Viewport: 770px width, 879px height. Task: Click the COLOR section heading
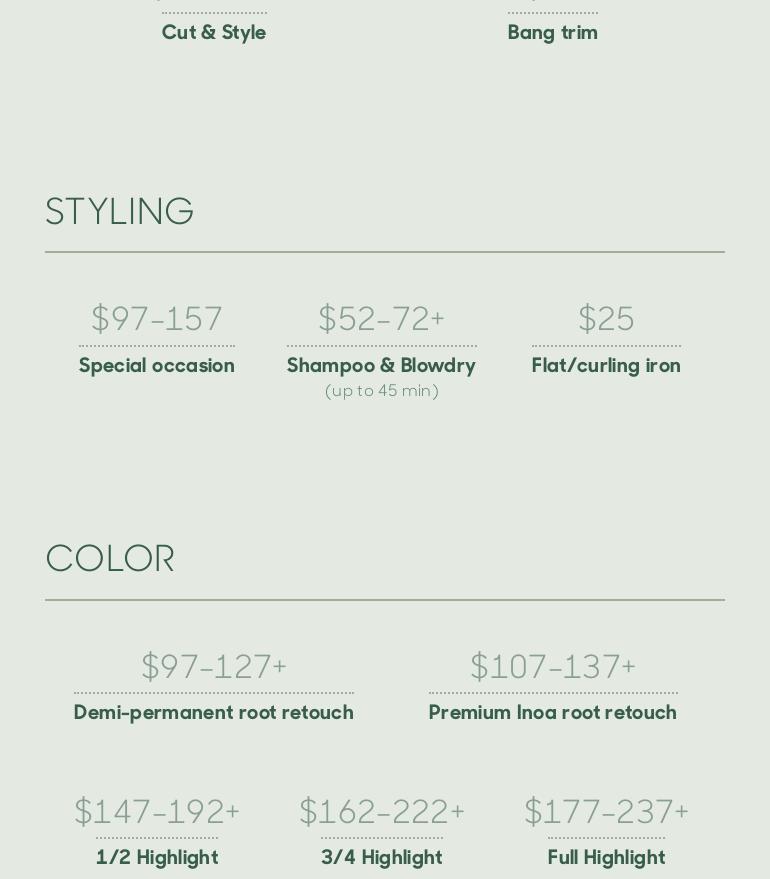point(110,559)
